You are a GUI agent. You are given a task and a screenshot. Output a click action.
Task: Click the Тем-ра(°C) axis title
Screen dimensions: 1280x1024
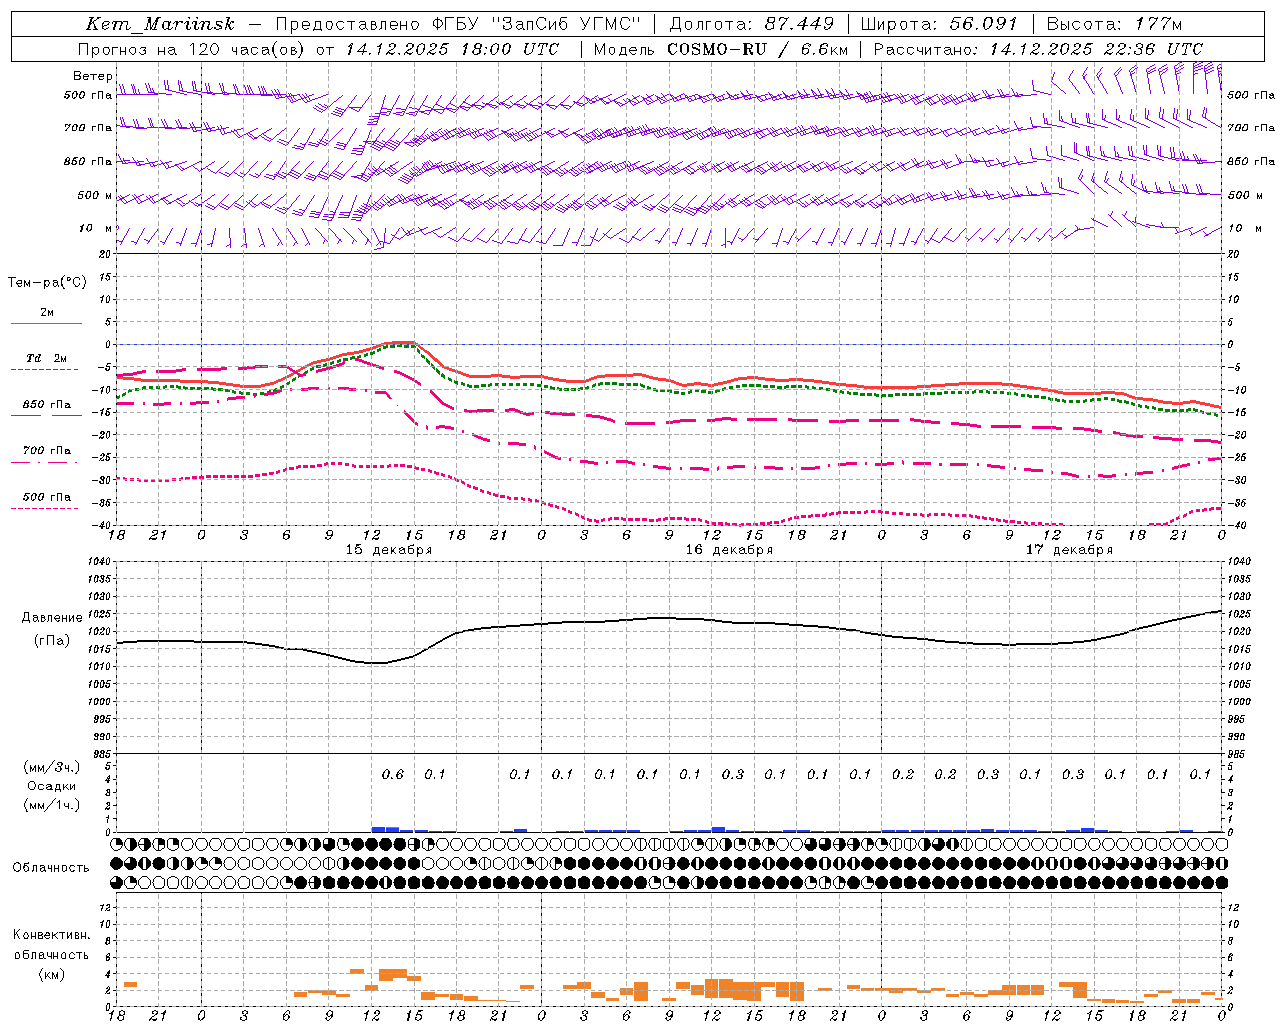coord(47,282)
